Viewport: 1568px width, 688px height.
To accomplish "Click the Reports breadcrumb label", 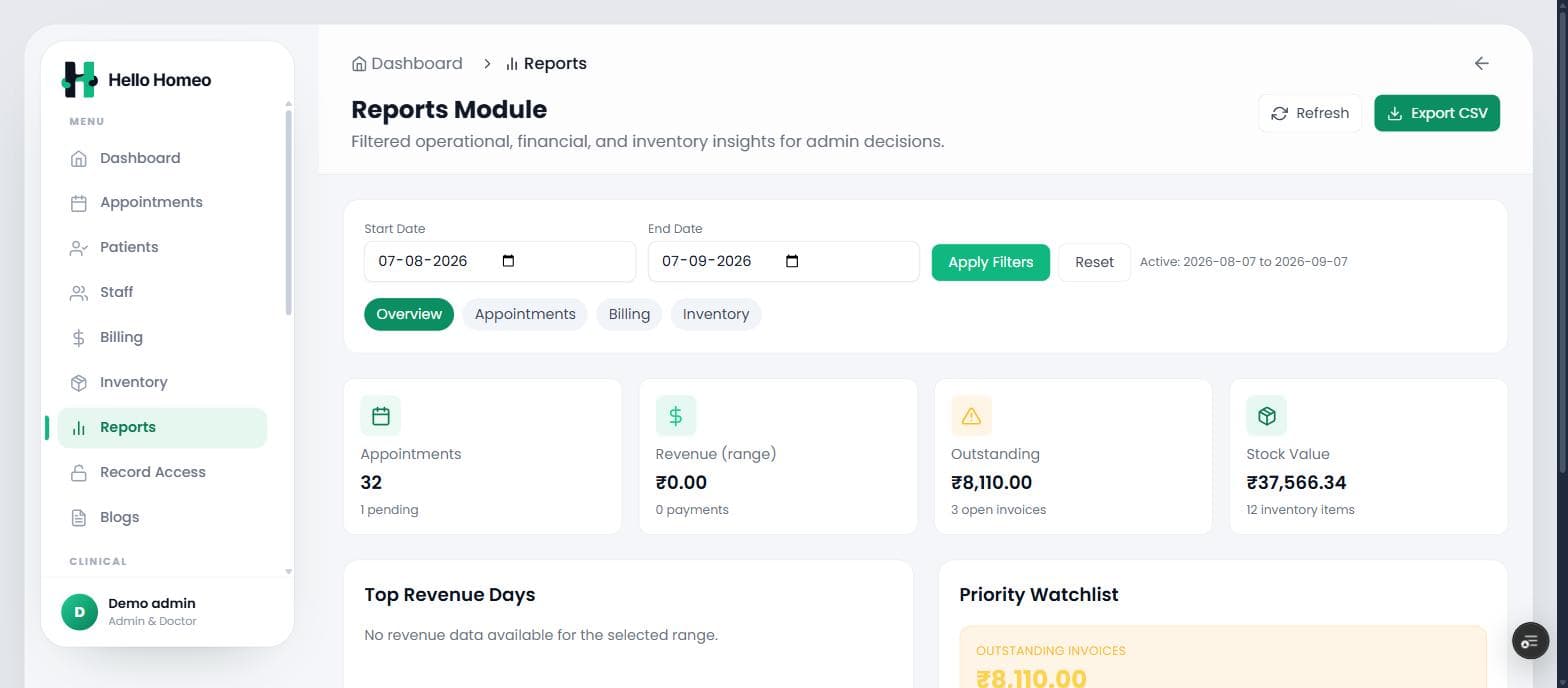I will [555, 64].
